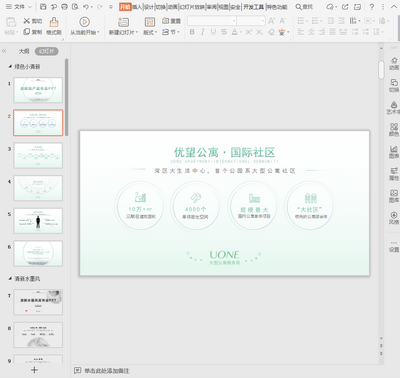Open the Chart (图表) side panel
This screenshot has width=400, height=378.
click(x=394, y=152)
